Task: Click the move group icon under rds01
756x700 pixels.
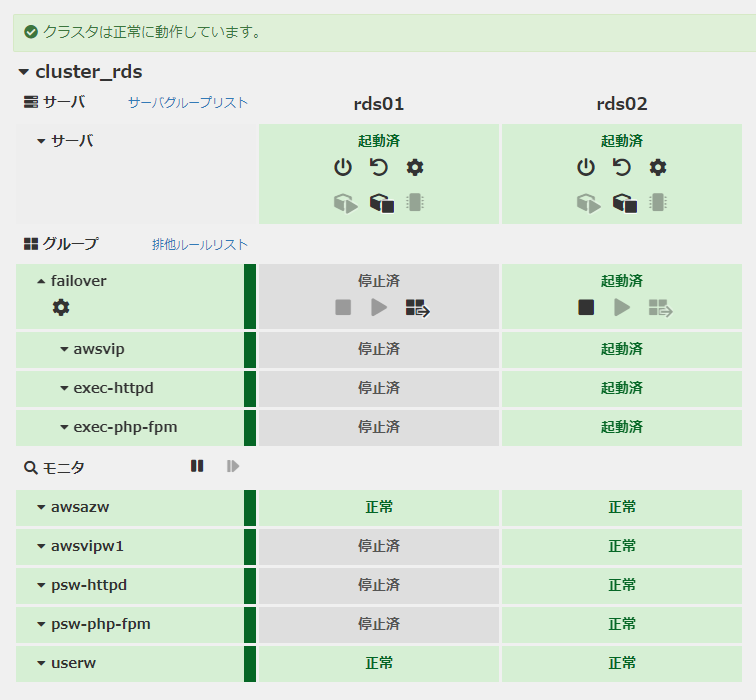Action: [x=416, y=308]
